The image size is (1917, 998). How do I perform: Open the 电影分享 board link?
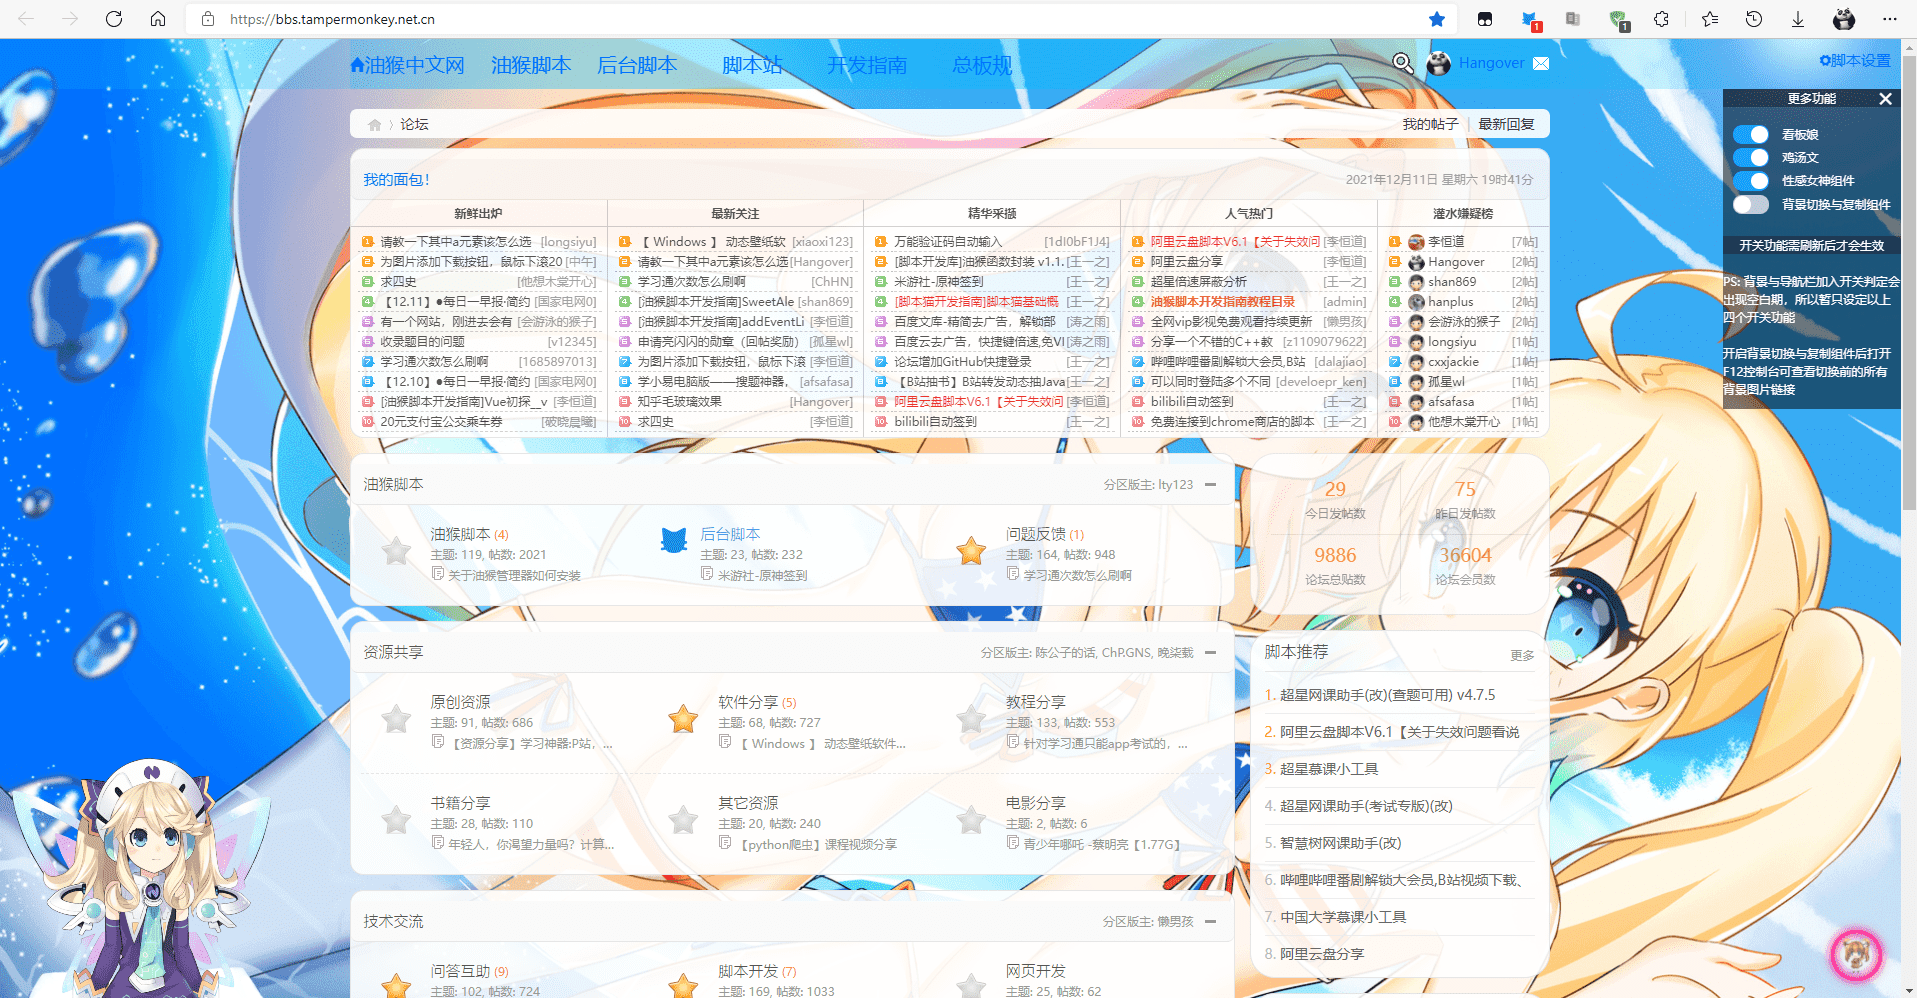[1036, 803]
